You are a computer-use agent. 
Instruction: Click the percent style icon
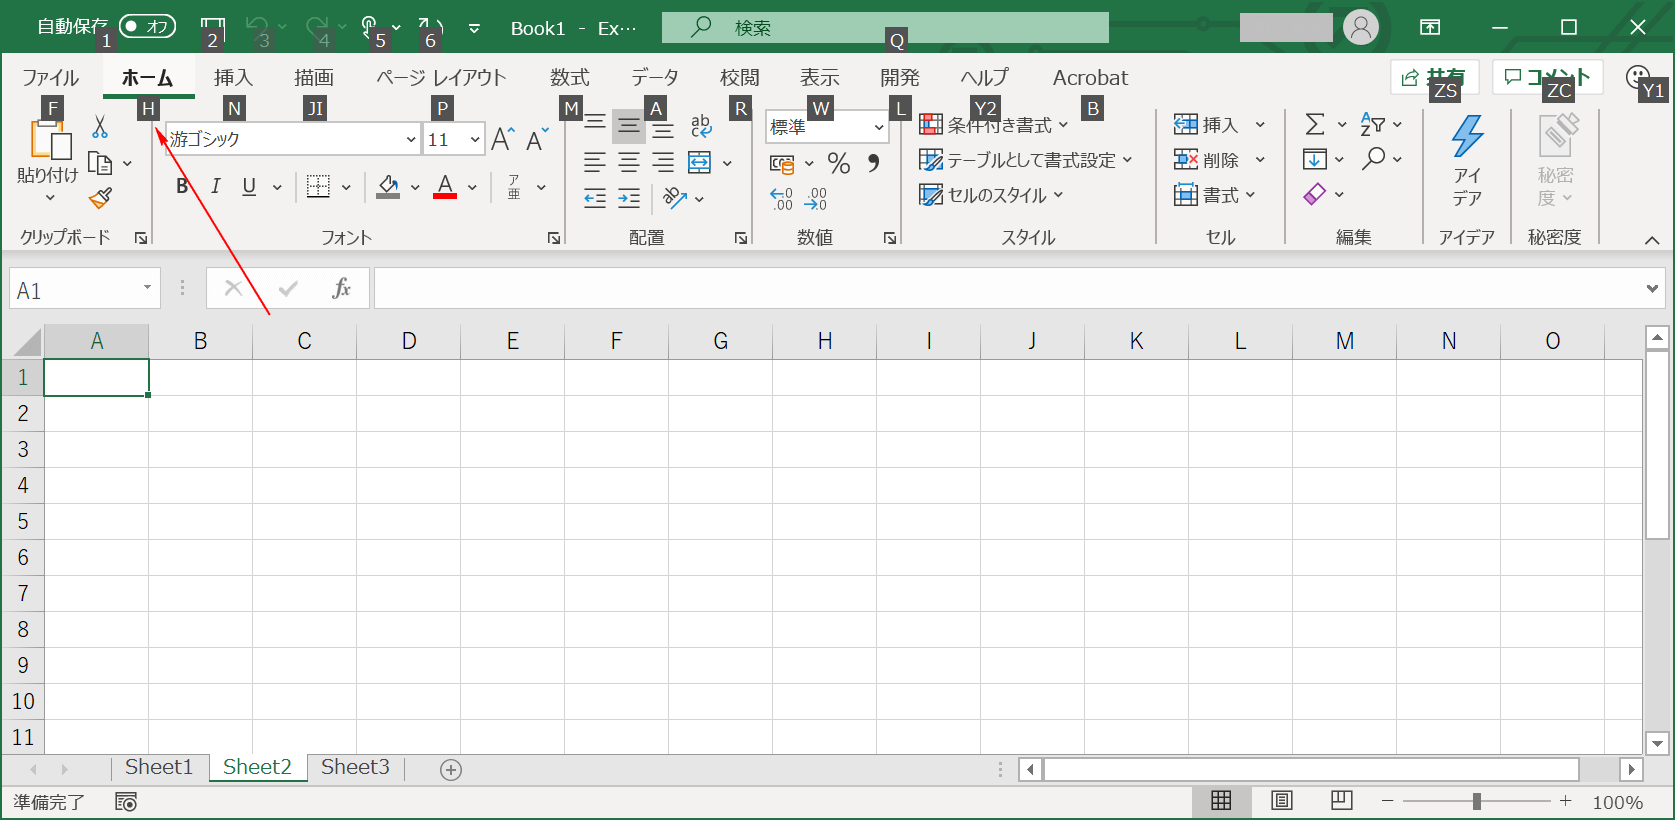(x=839, y=163)
